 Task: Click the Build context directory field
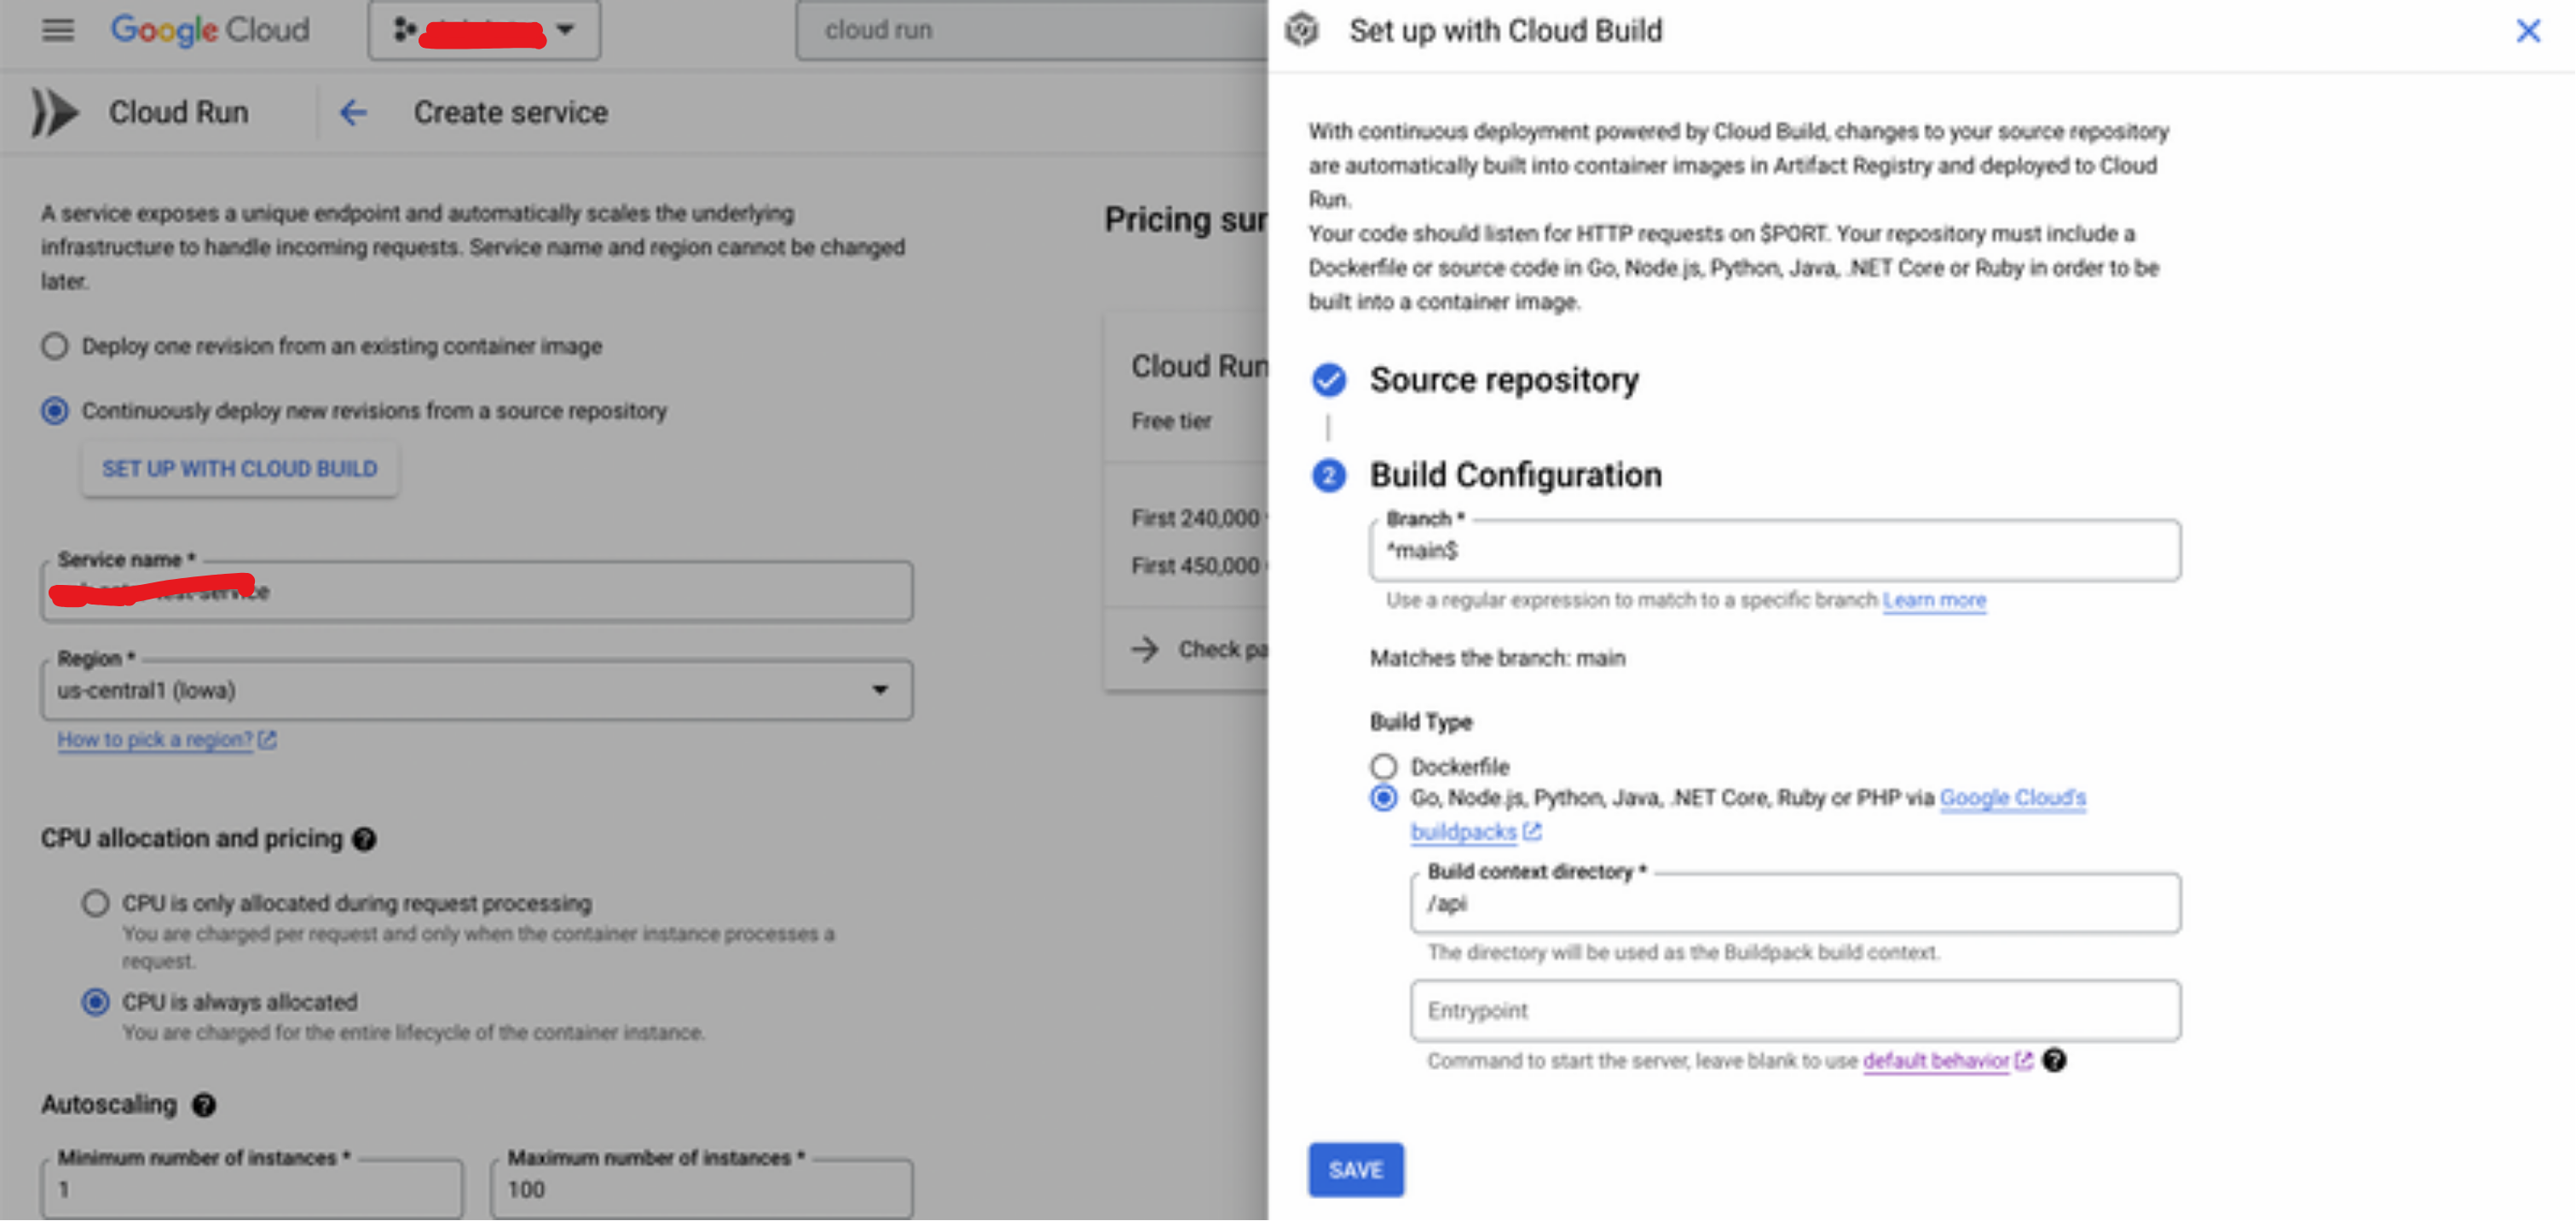tap(1795, 903)
